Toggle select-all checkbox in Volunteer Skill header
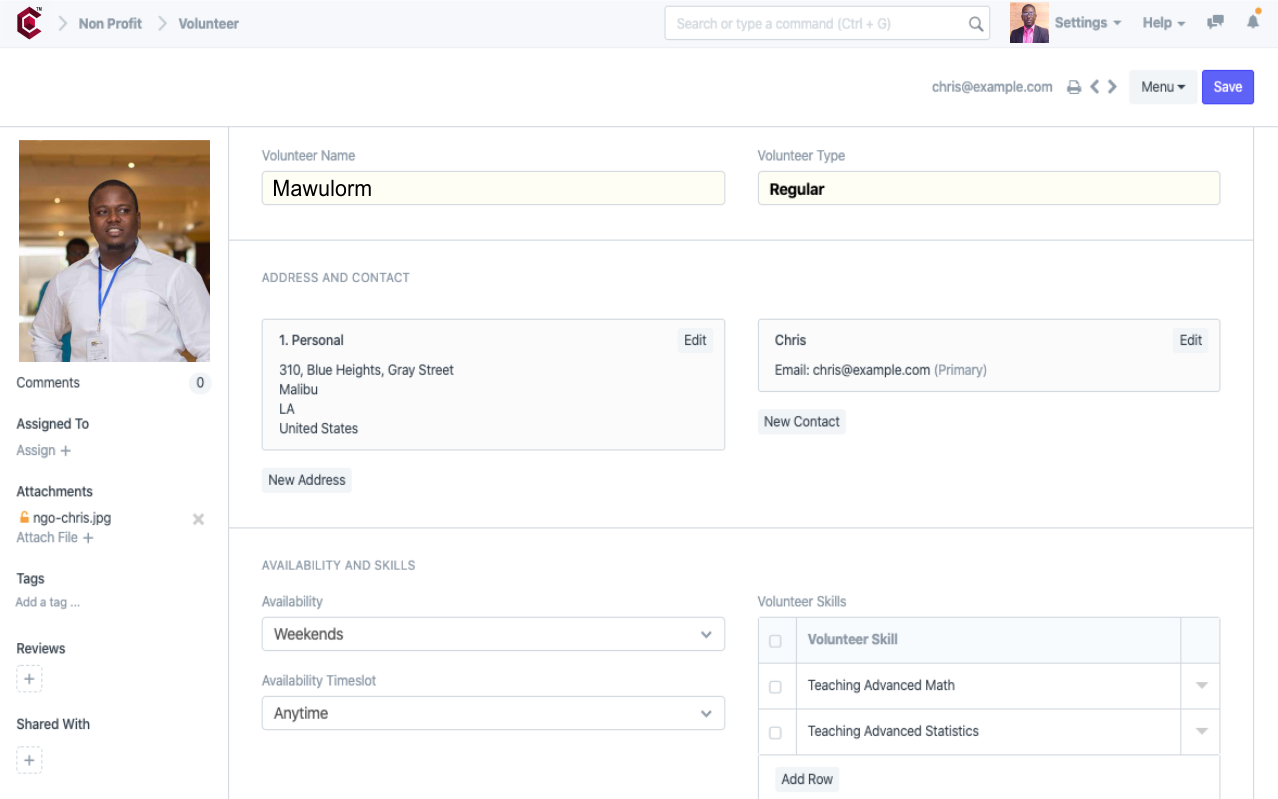Image resolution: width=1278 pixels, height=799 pixels. coord(775,641)
